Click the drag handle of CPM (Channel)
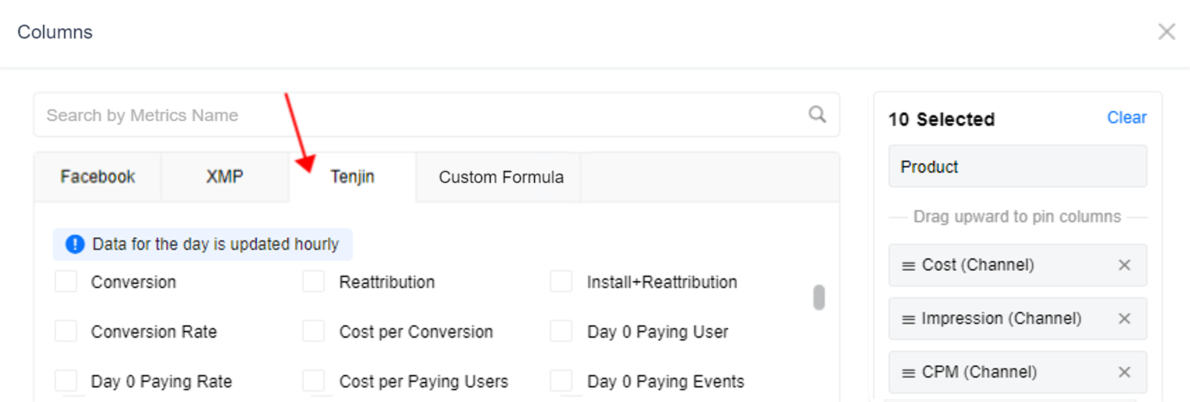1190x402 pixels. click(x=908, y=372)
